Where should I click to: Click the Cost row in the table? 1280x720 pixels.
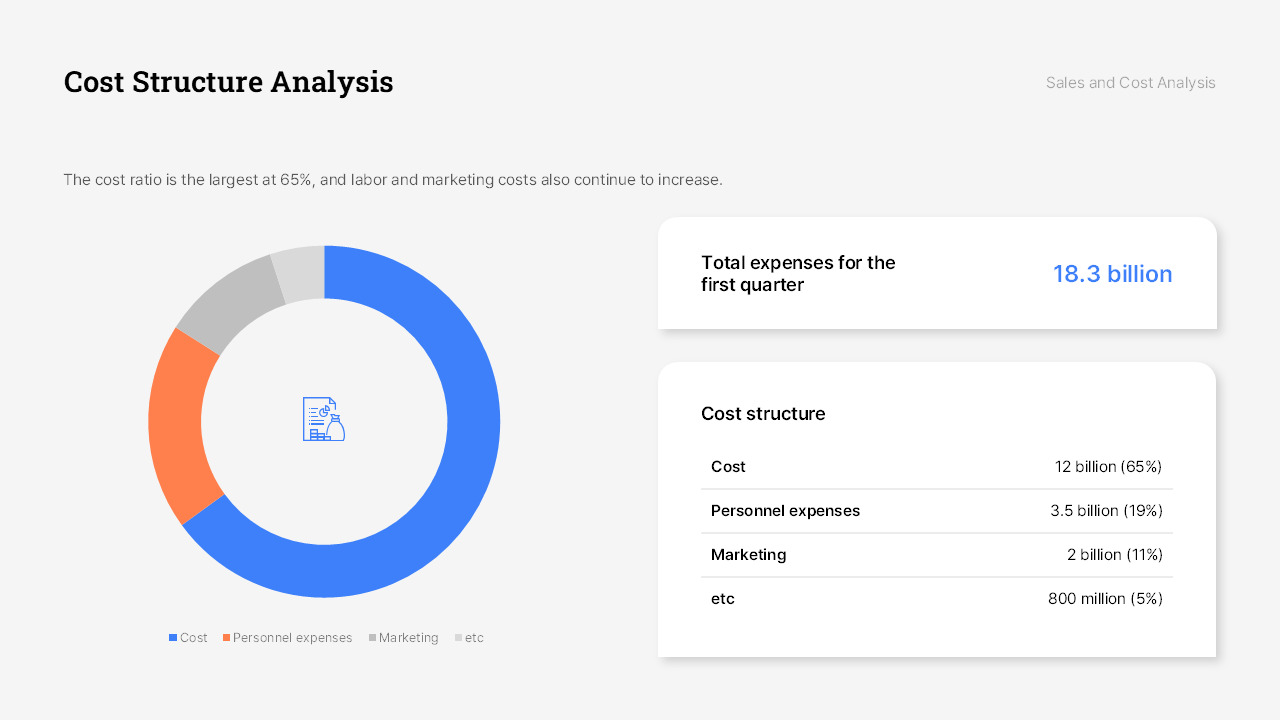936,466
